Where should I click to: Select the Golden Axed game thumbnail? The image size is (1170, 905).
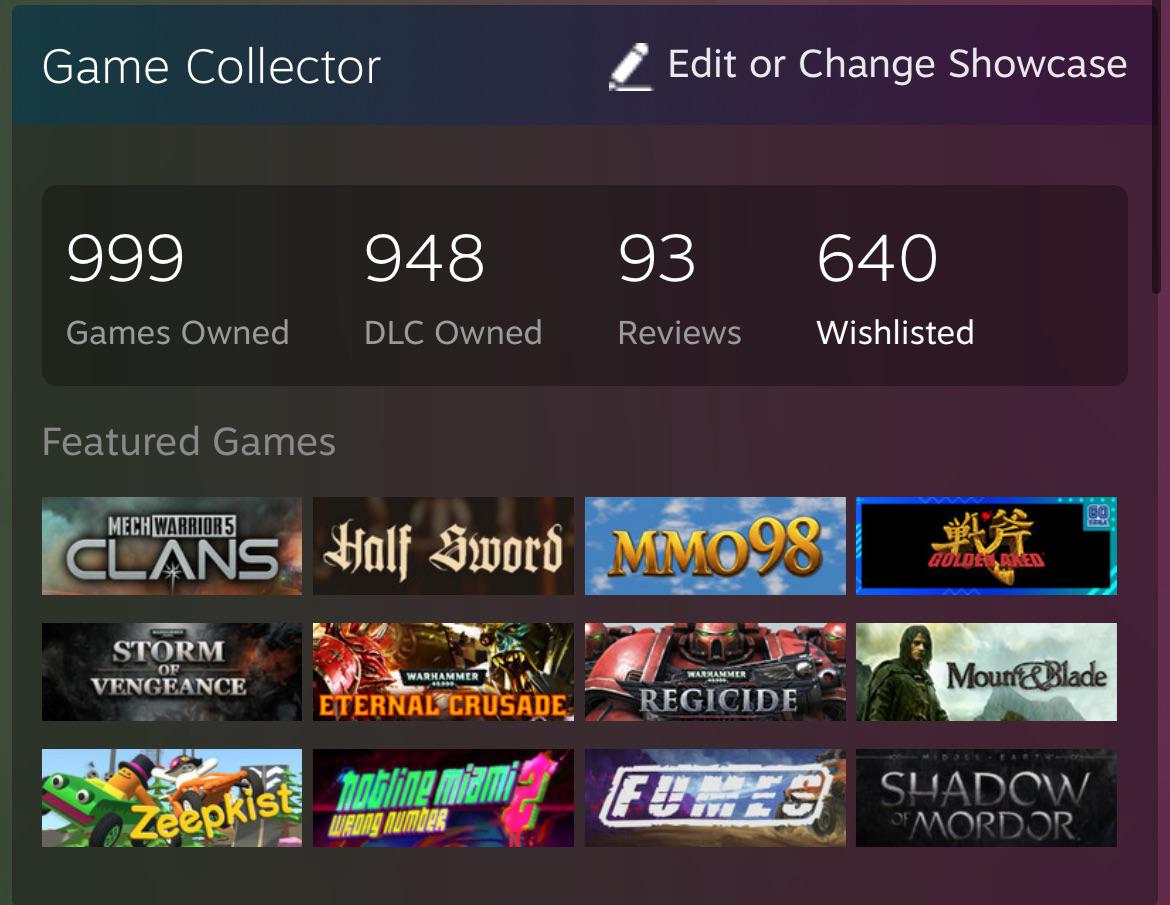pyautogui.click(x=986, y=546)
